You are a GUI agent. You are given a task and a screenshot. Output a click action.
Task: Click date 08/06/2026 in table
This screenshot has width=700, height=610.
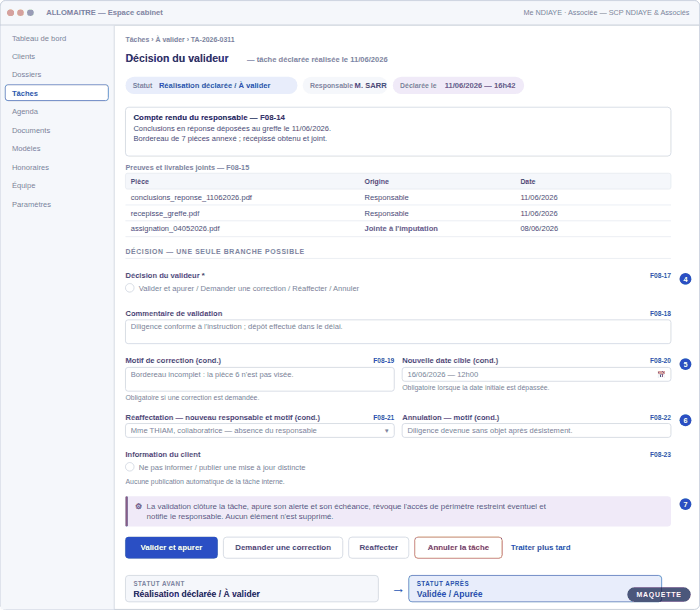point(539,228)
